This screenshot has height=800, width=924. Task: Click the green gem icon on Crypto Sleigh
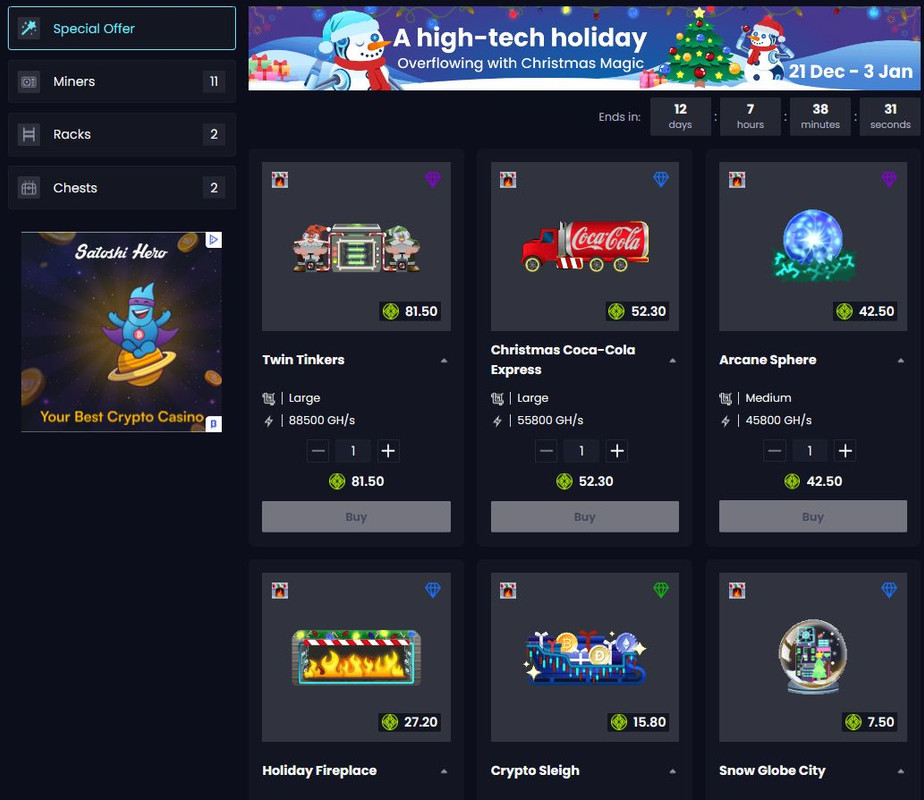click(x=661, y=590)
